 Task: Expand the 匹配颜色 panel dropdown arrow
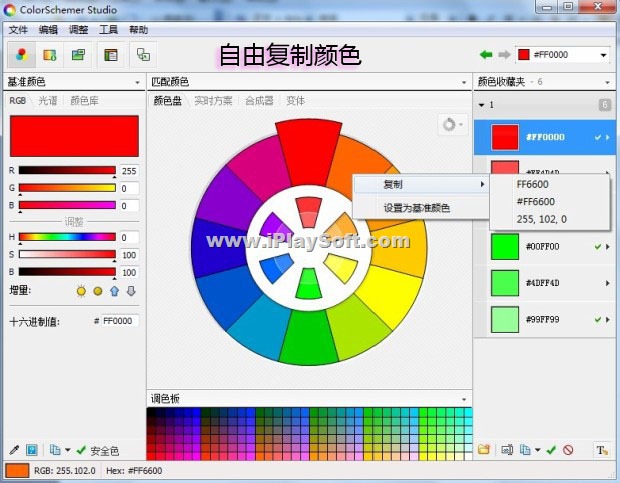464,83
